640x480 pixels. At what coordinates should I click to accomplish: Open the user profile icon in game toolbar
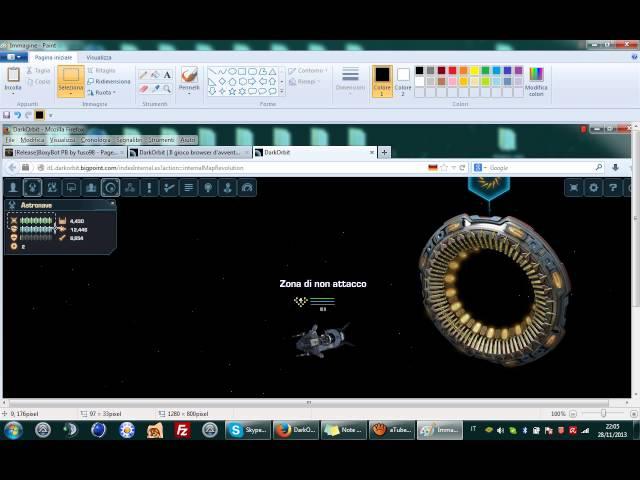(x=13, y=187)
